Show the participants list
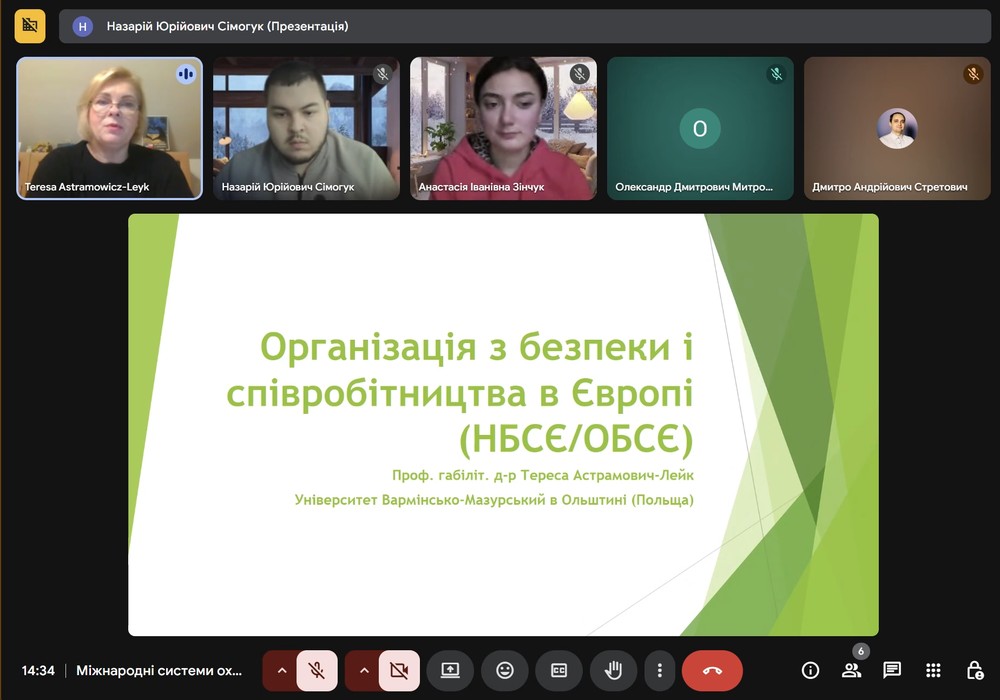The width and height of the screenshot is (1000, 700). pos(851,670)
